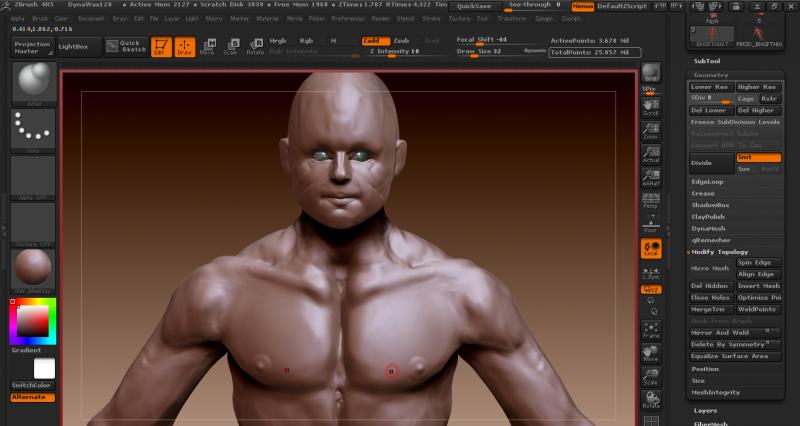
Task: Toggle Zsub sculpt mode
Action: coord(402,41)
